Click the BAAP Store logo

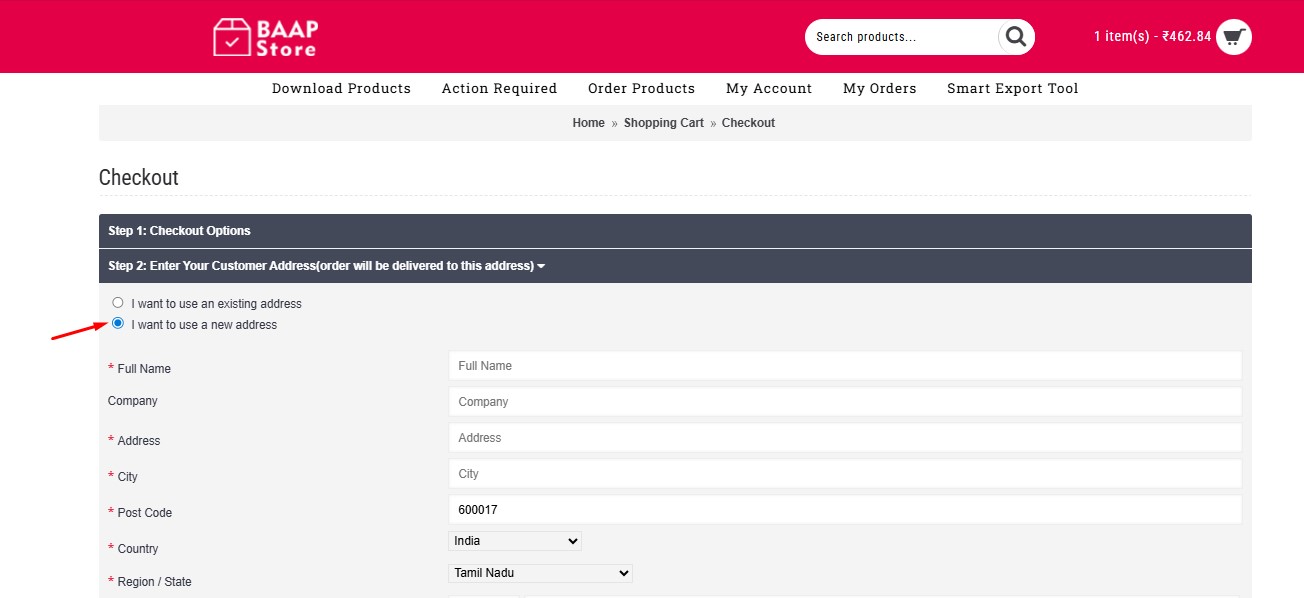pyautogui.click(x=265, y=37)
